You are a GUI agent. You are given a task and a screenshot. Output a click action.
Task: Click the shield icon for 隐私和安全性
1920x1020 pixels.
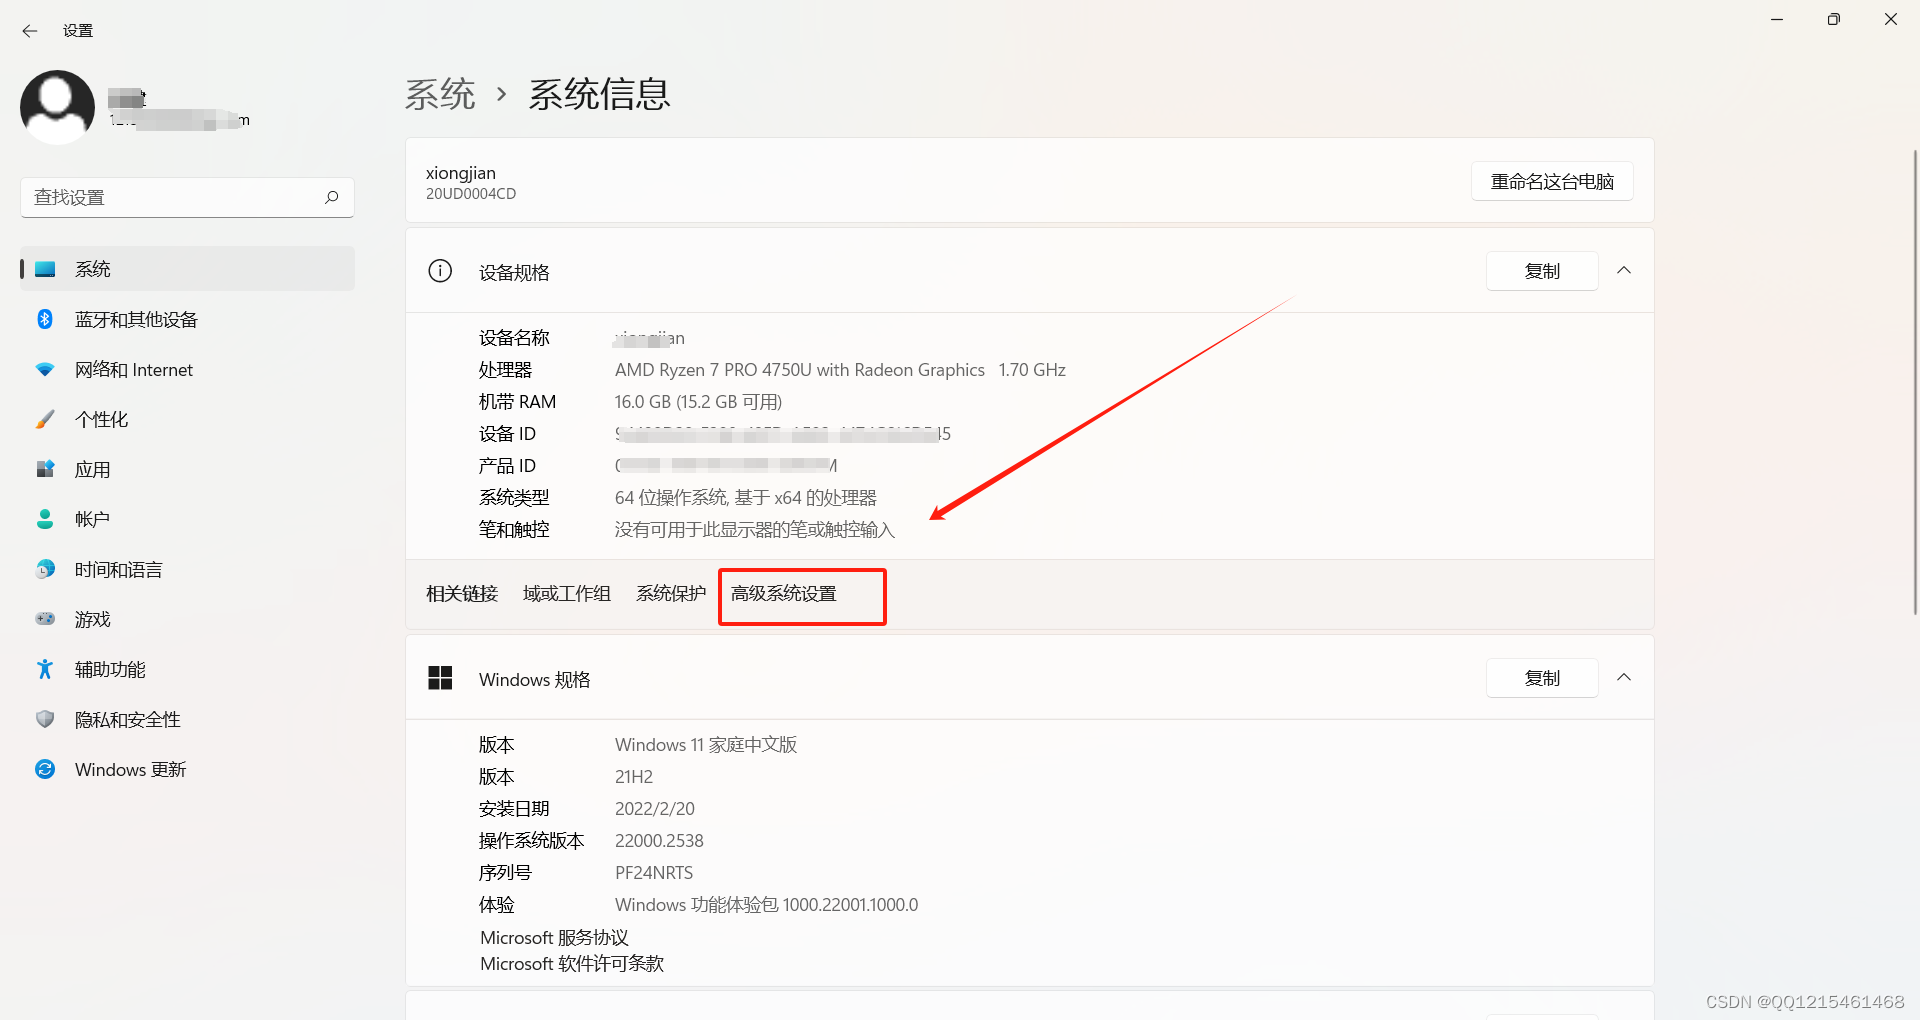45,719
